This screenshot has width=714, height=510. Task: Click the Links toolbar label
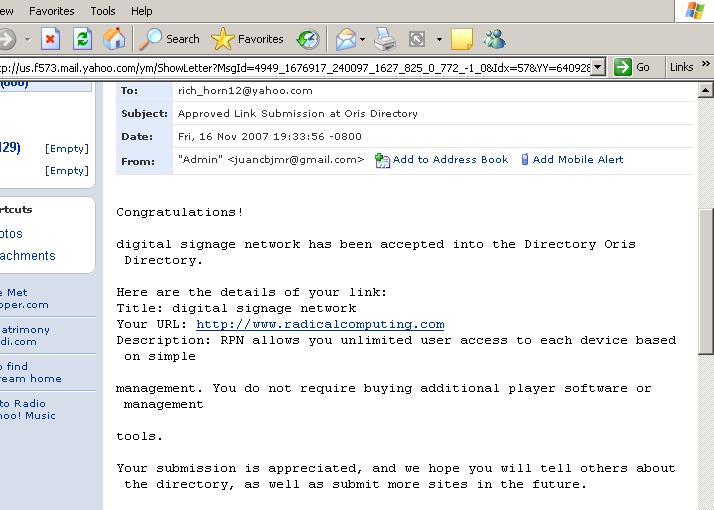[x=681, y=67]
